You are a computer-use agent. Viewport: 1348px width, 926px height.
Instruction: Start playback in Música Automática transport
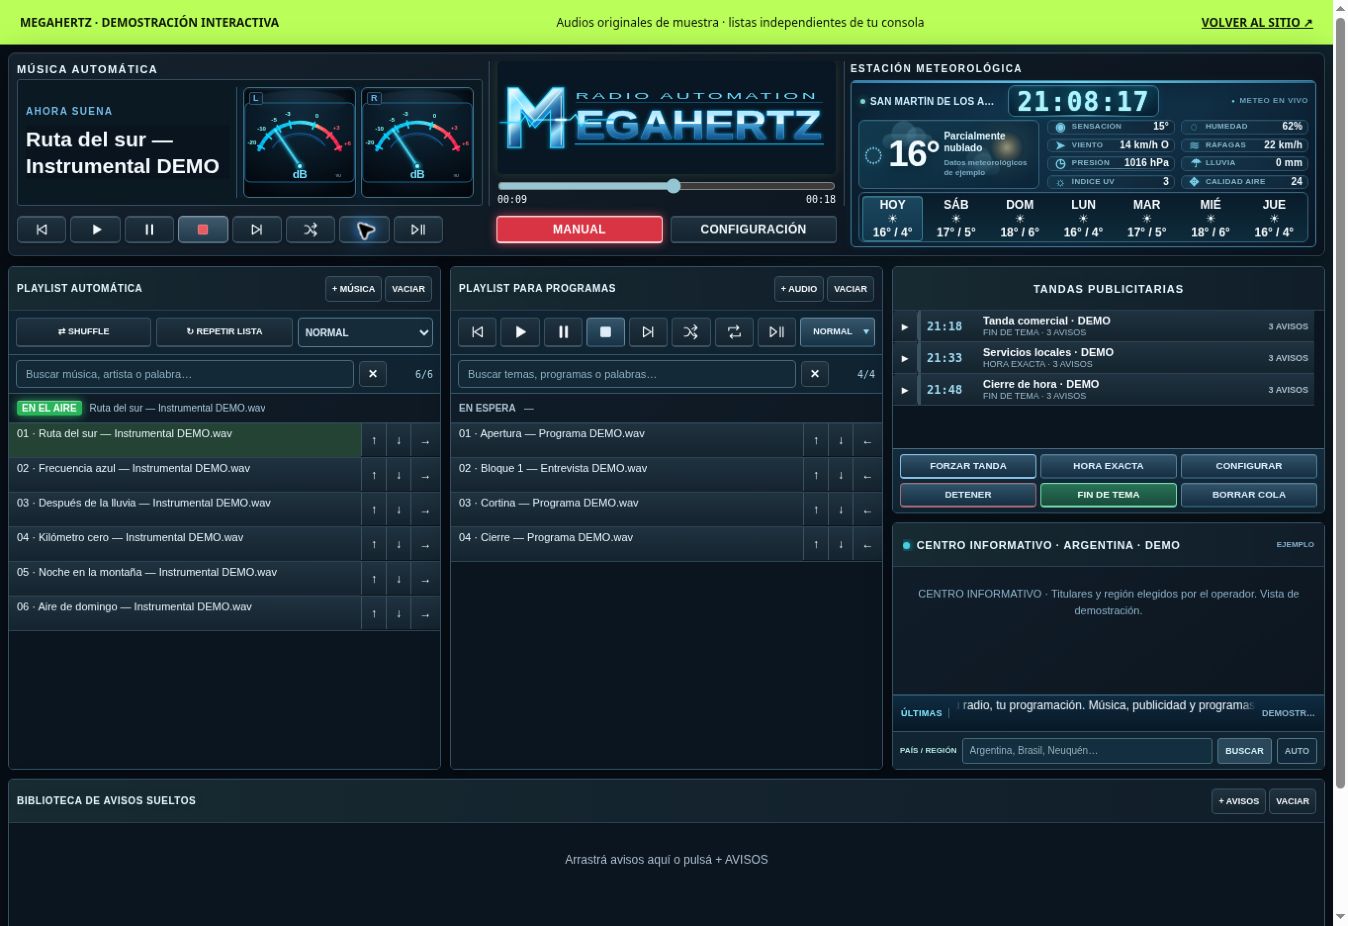point(96,229)
